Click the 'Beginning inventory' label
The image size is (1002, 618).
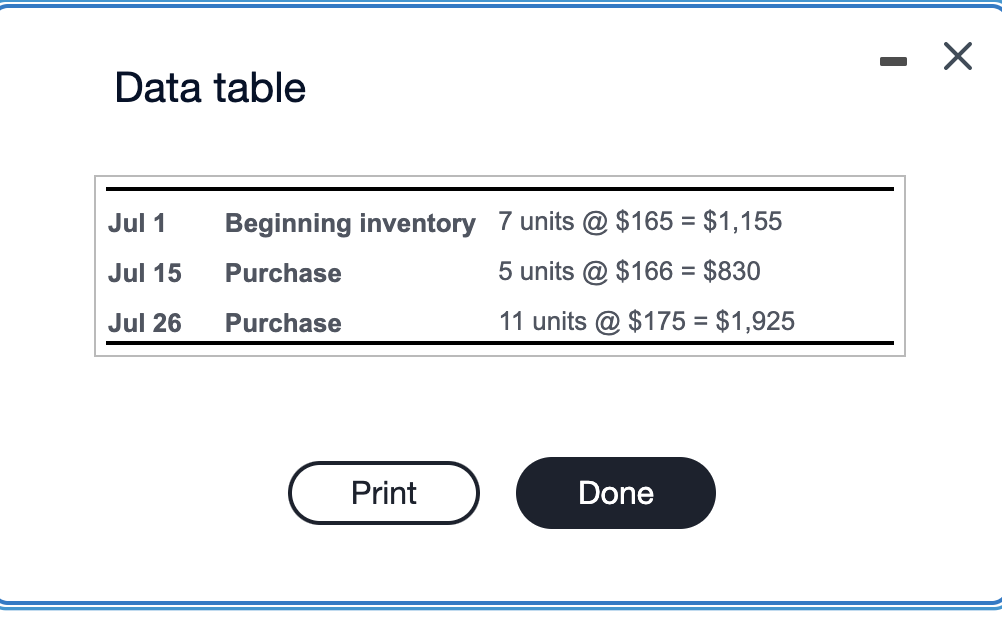tap(350, 223)
